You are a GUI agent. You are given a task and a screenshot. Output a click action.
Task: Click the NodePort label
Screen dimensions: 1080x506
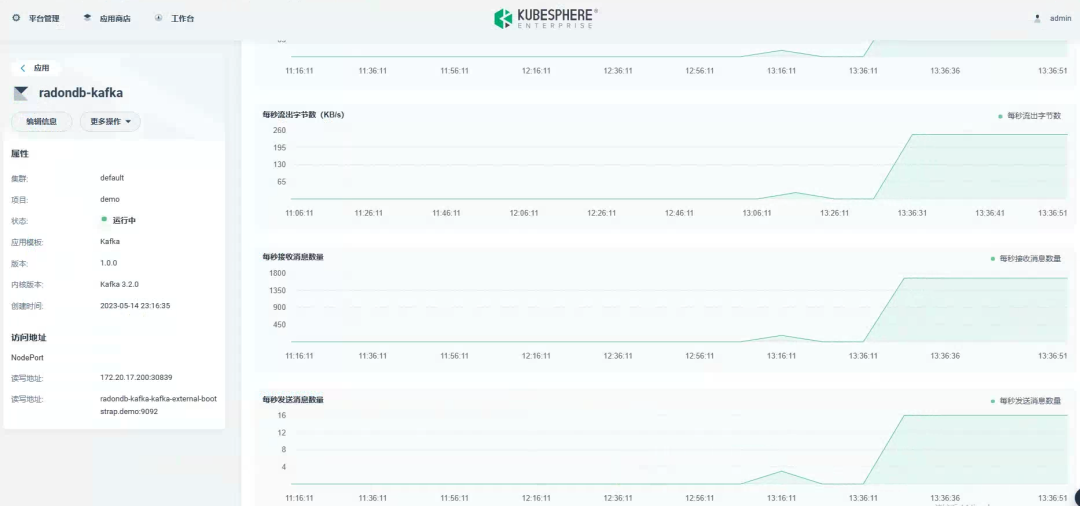28,358
